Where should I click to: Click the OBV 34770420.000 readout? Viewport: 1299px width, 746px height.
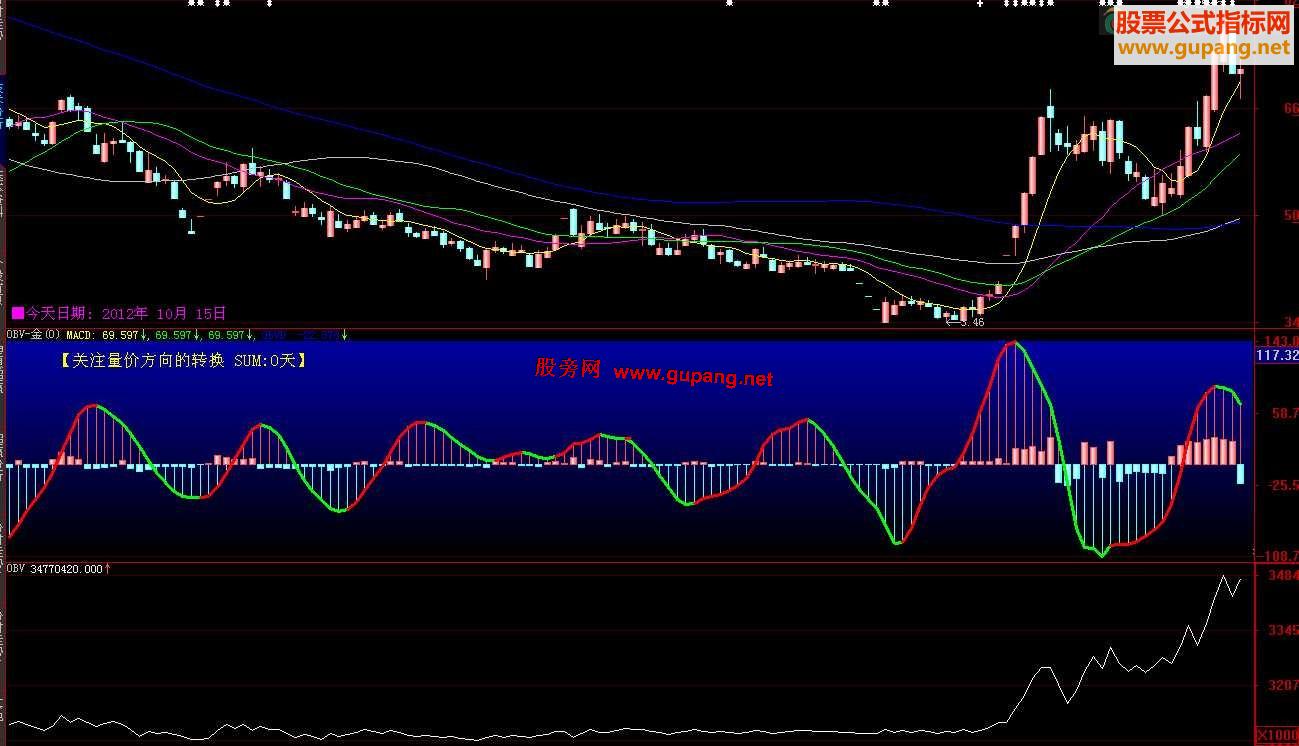(x=58, y=568)
